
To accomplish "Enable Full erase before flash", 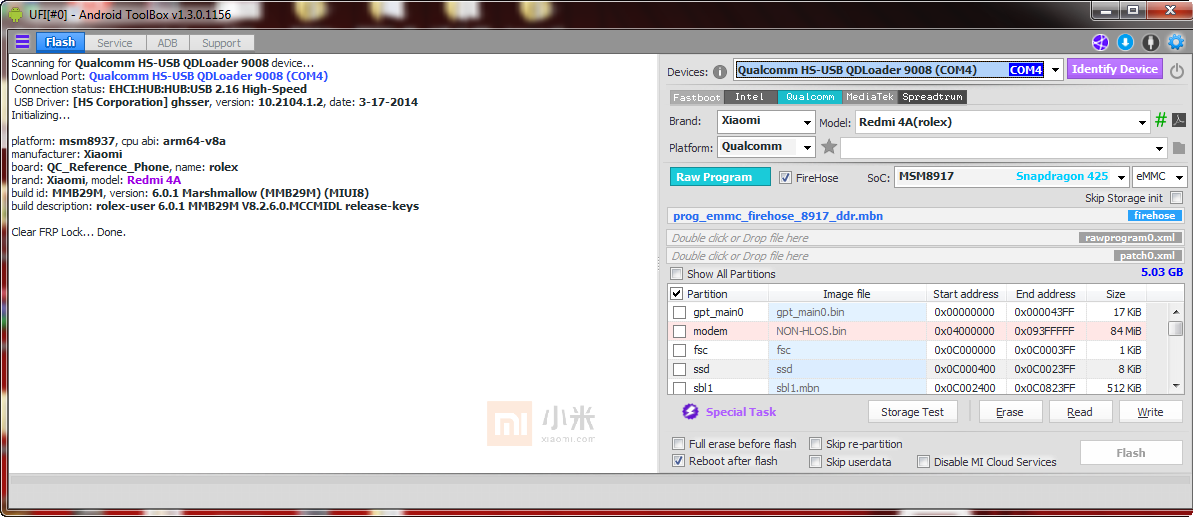I will [x=678, y=444].
